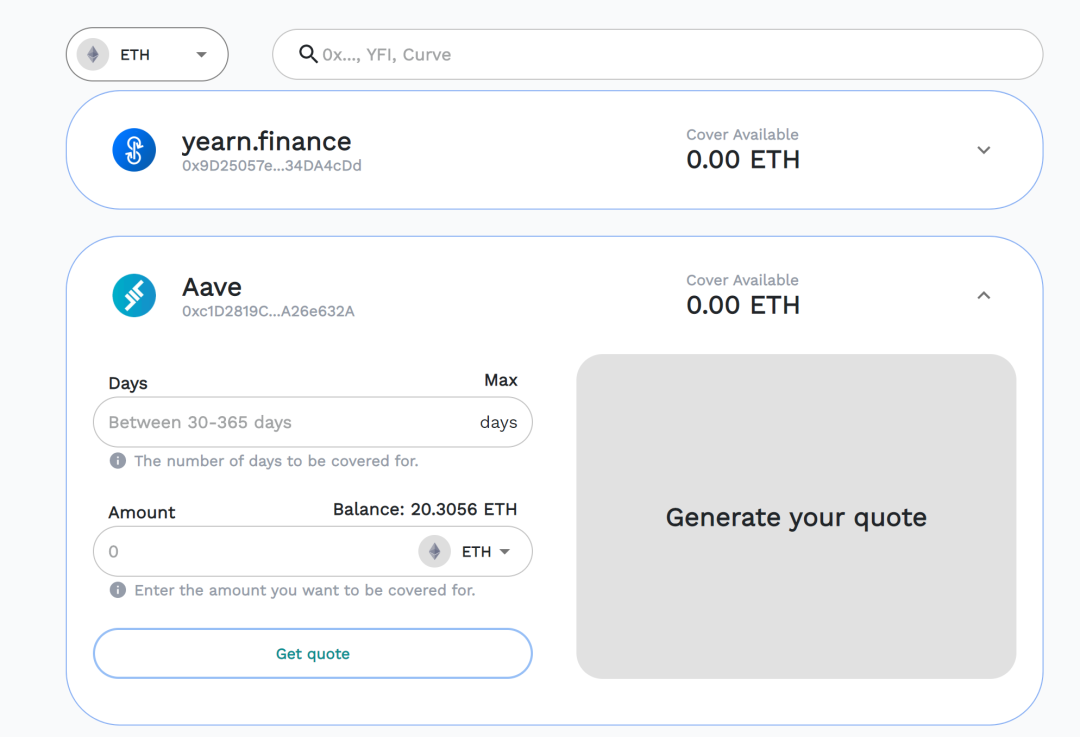The image size is (1080, 737).
Task: Click the Get quote button
Action: tap(313, 653)
